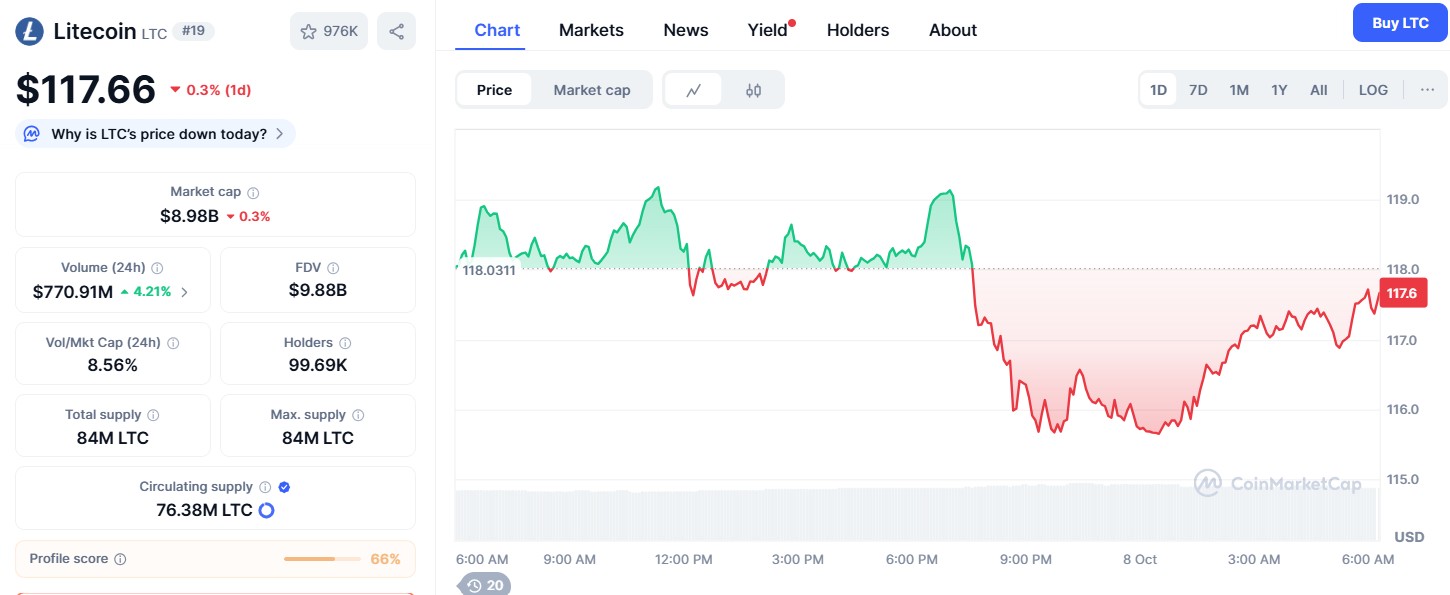
Task: Click the Circulating supply verified badge icon
Action: click(x=284, y=487)
